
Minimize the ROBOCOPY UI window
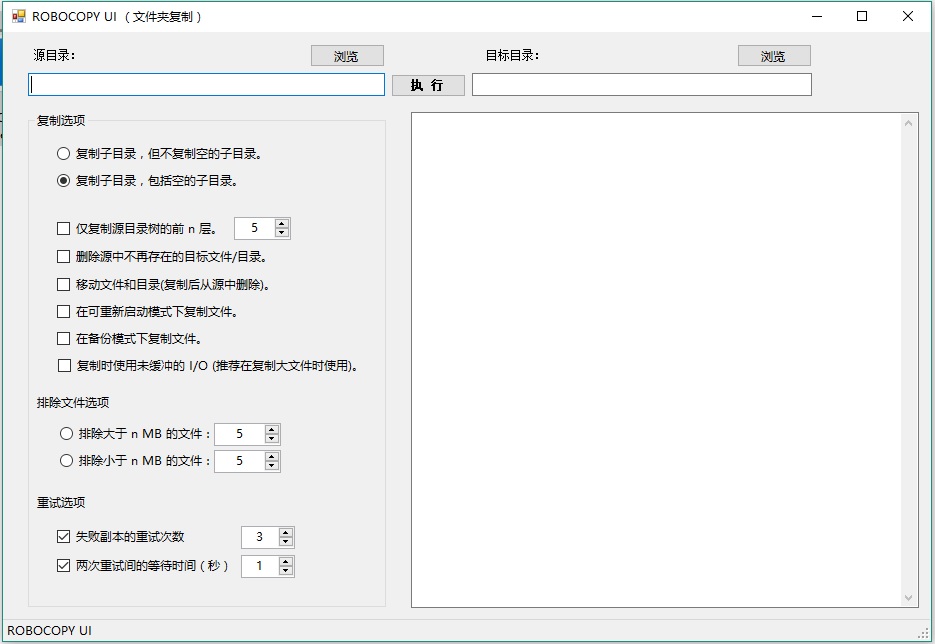(817, 16)
